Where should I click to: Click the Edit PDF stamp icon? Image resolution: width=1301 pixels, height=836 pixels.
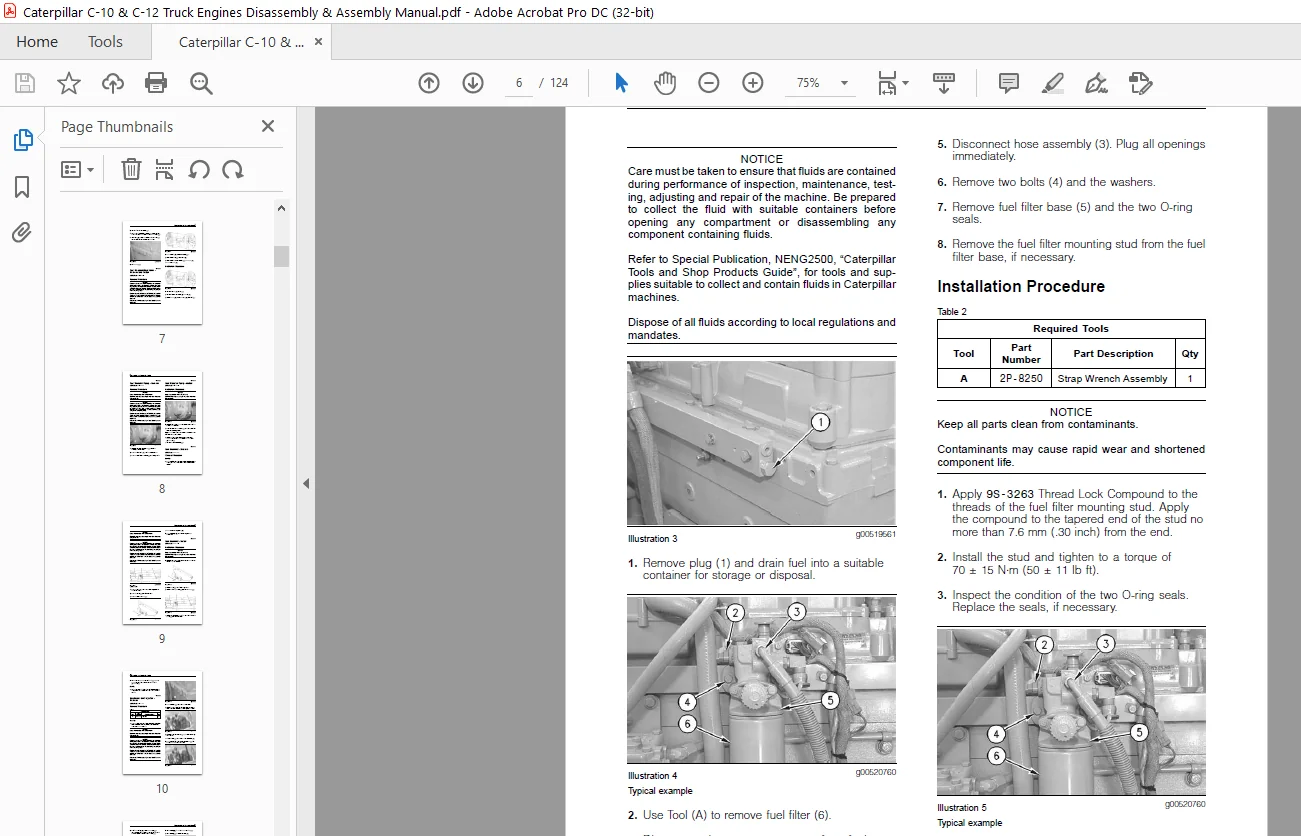pyautogui.click(x=1141, y=83)
